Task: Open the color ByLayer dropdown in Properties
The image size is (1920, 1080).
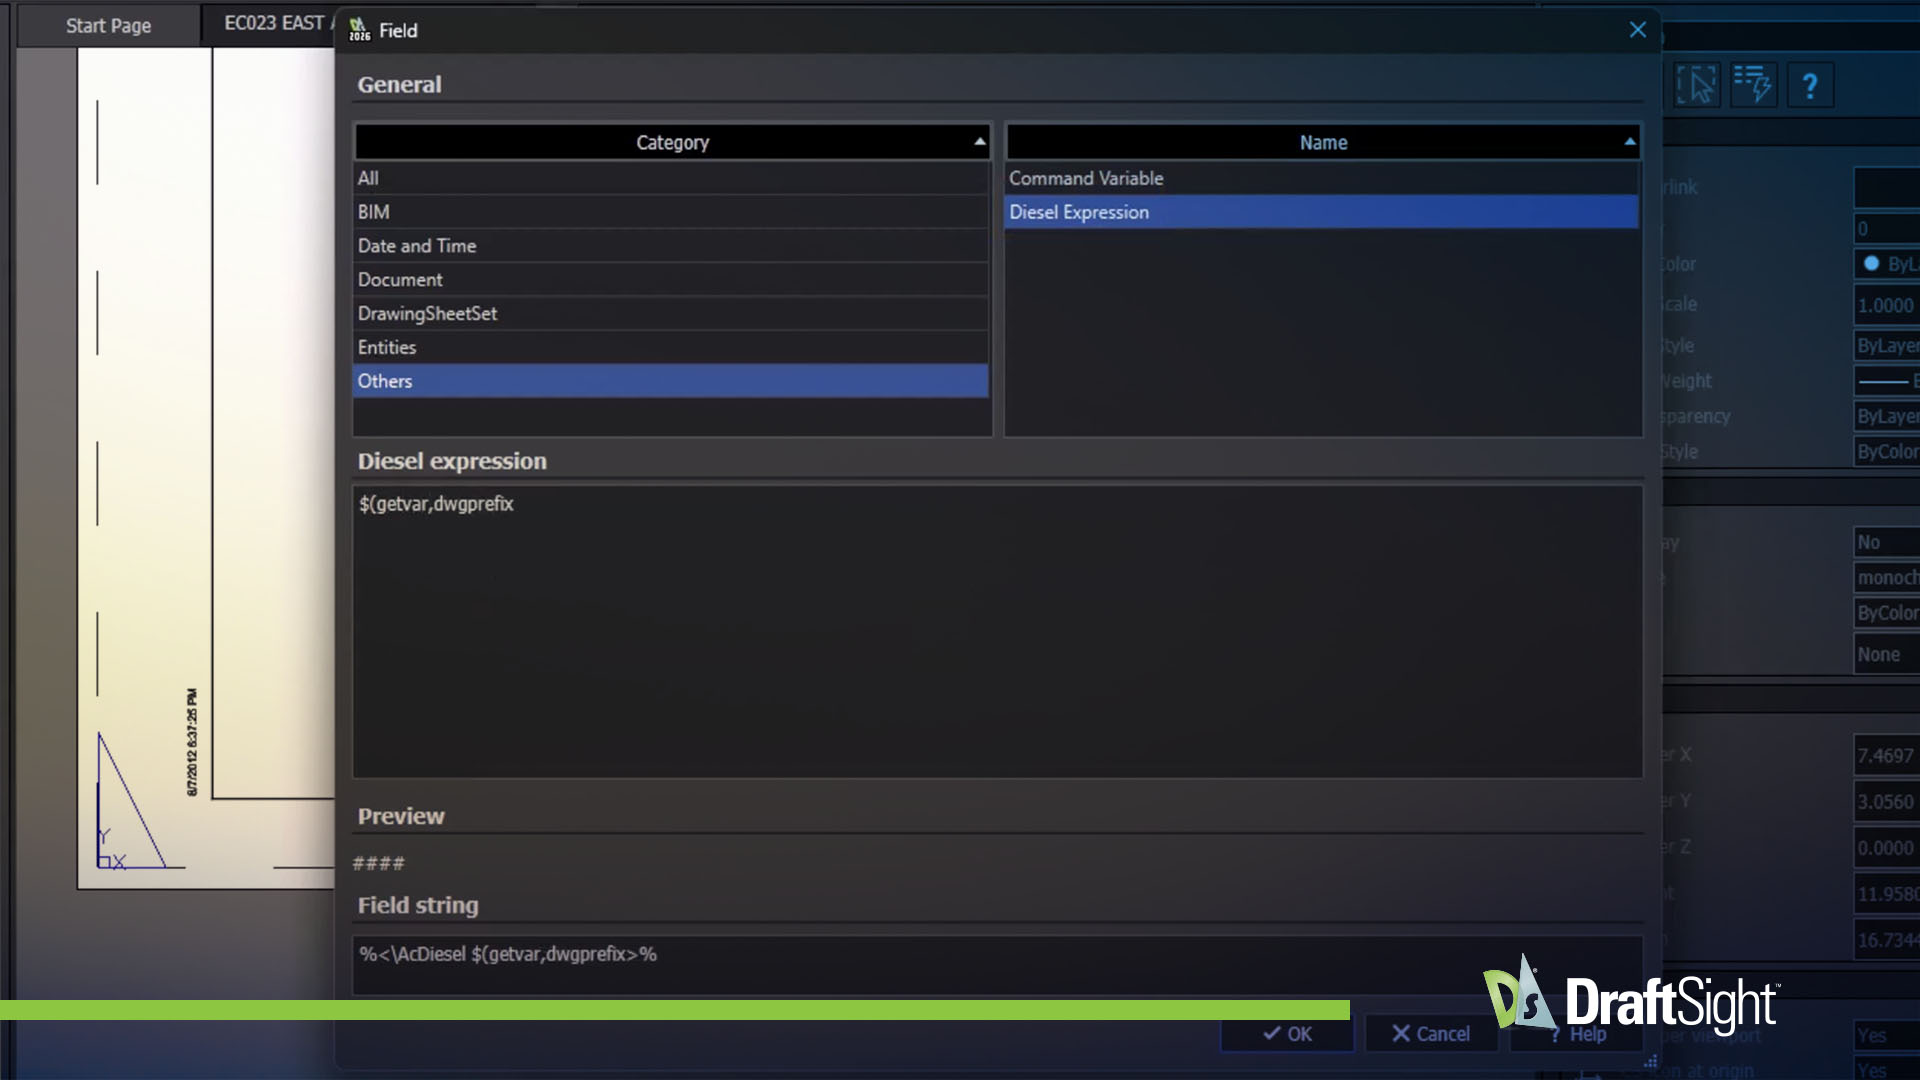Action: [1888, 264]
